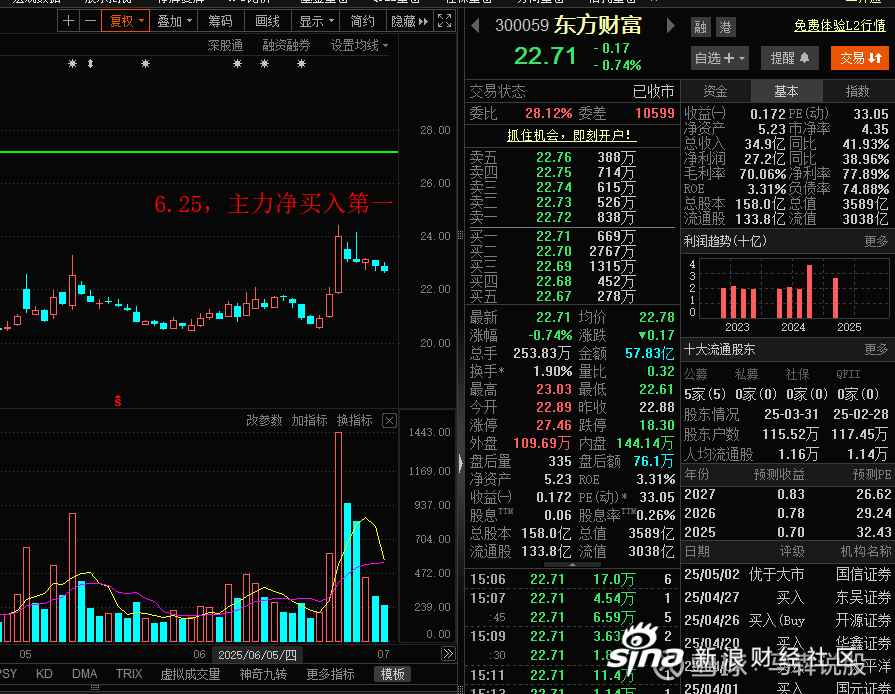Click the 融资融券 label

286,45
